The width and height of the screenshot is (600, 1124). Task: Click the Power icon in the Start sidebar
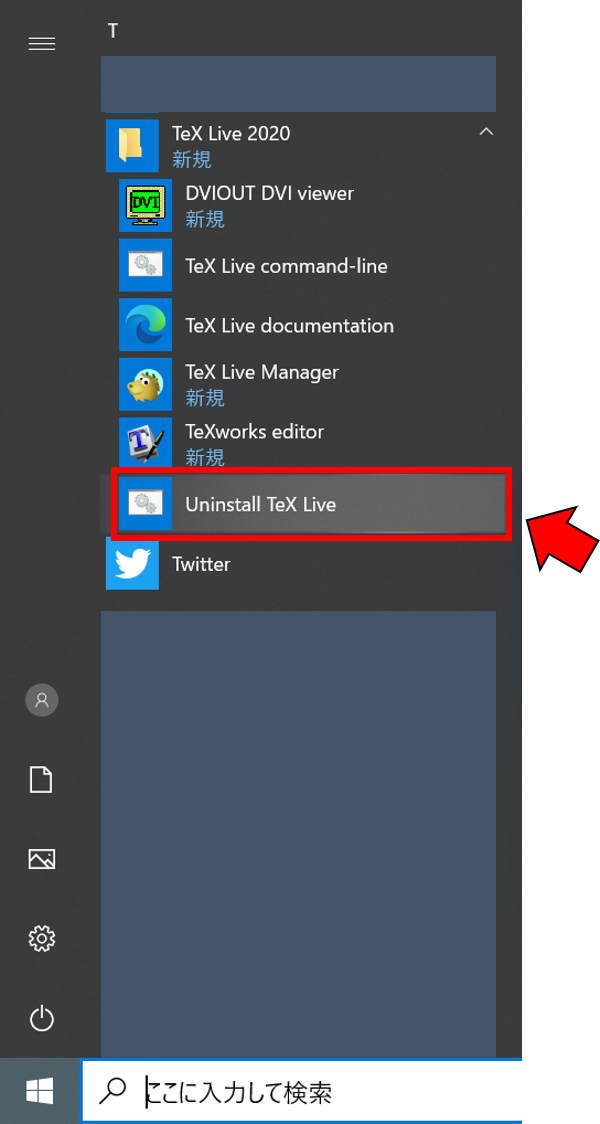pos(42,1018)
